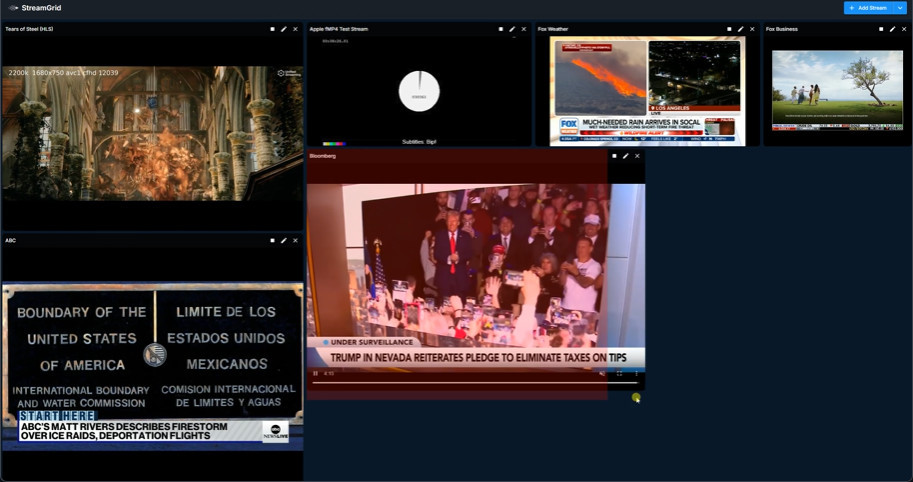Remove the ABC stream tile

pos(295,240)
